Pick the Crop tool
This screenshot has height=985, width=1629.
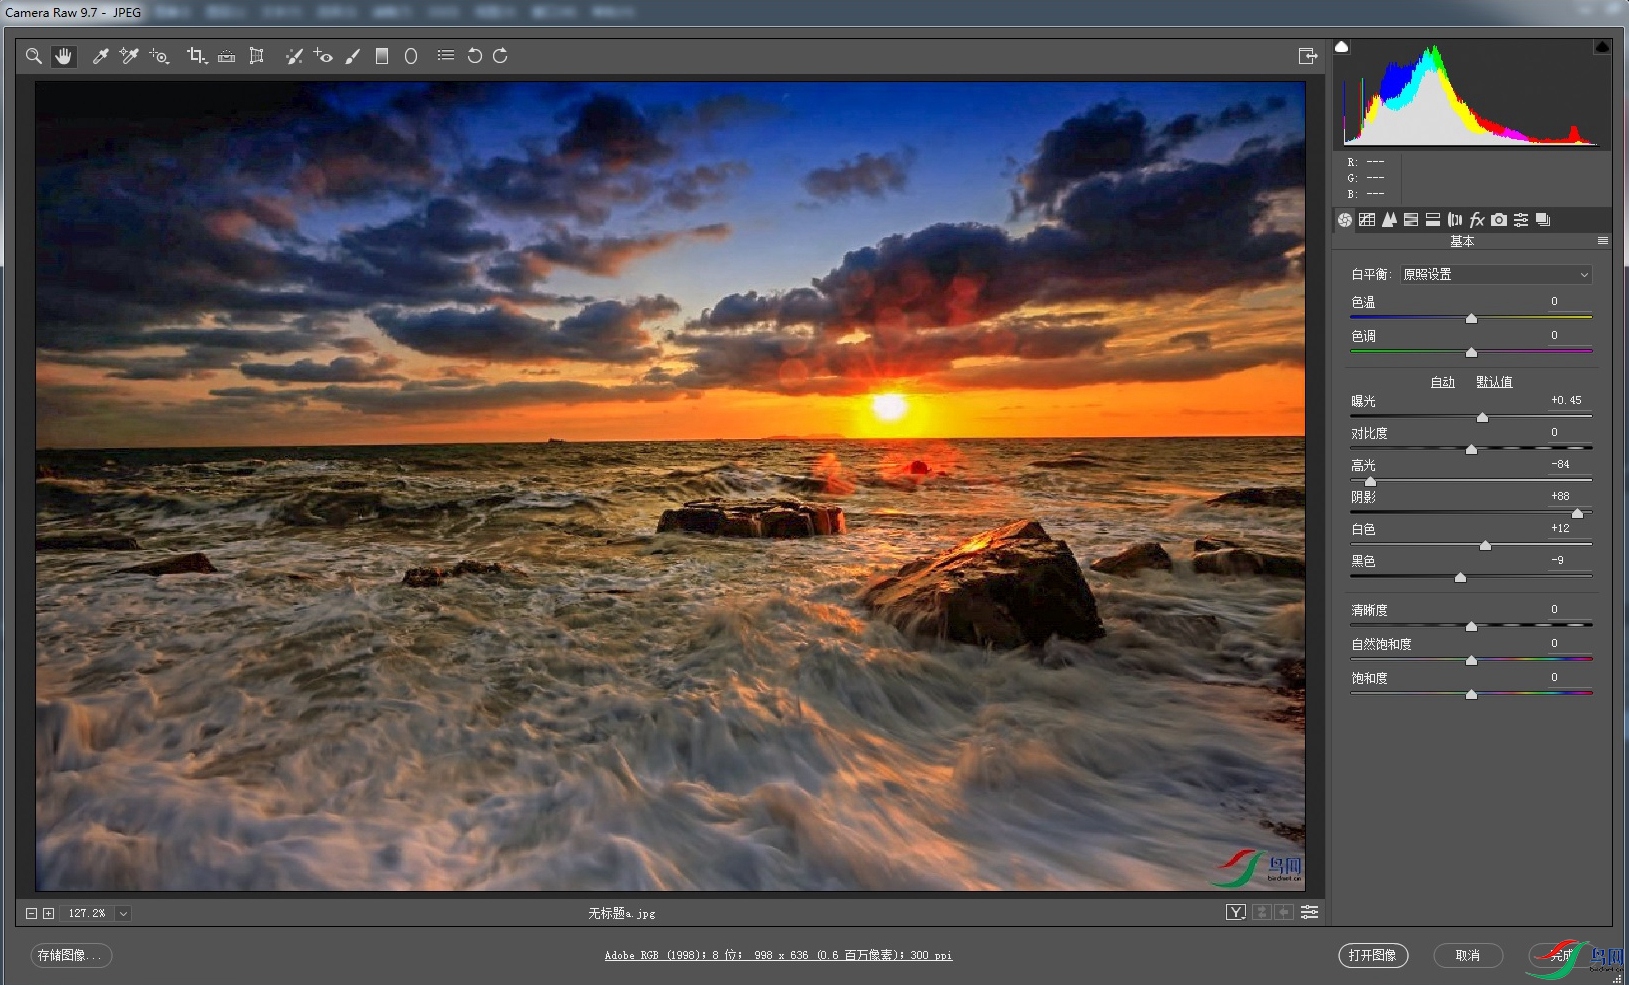click(196, 56)
